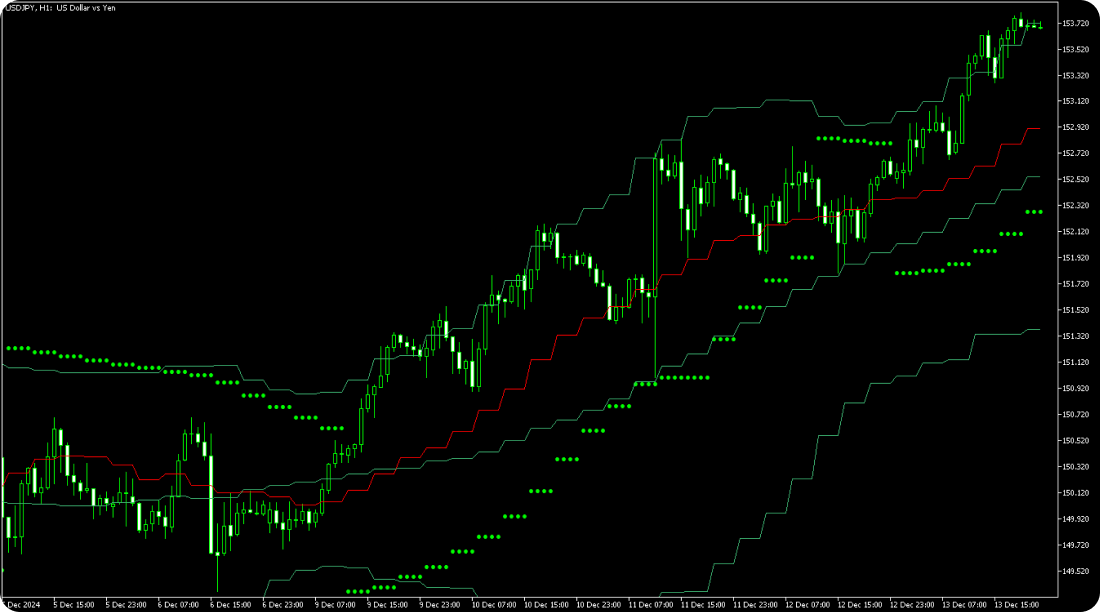Click the 150.920 price axis label
This screenshot has width=1100, height=612.
coord(1075,388)
